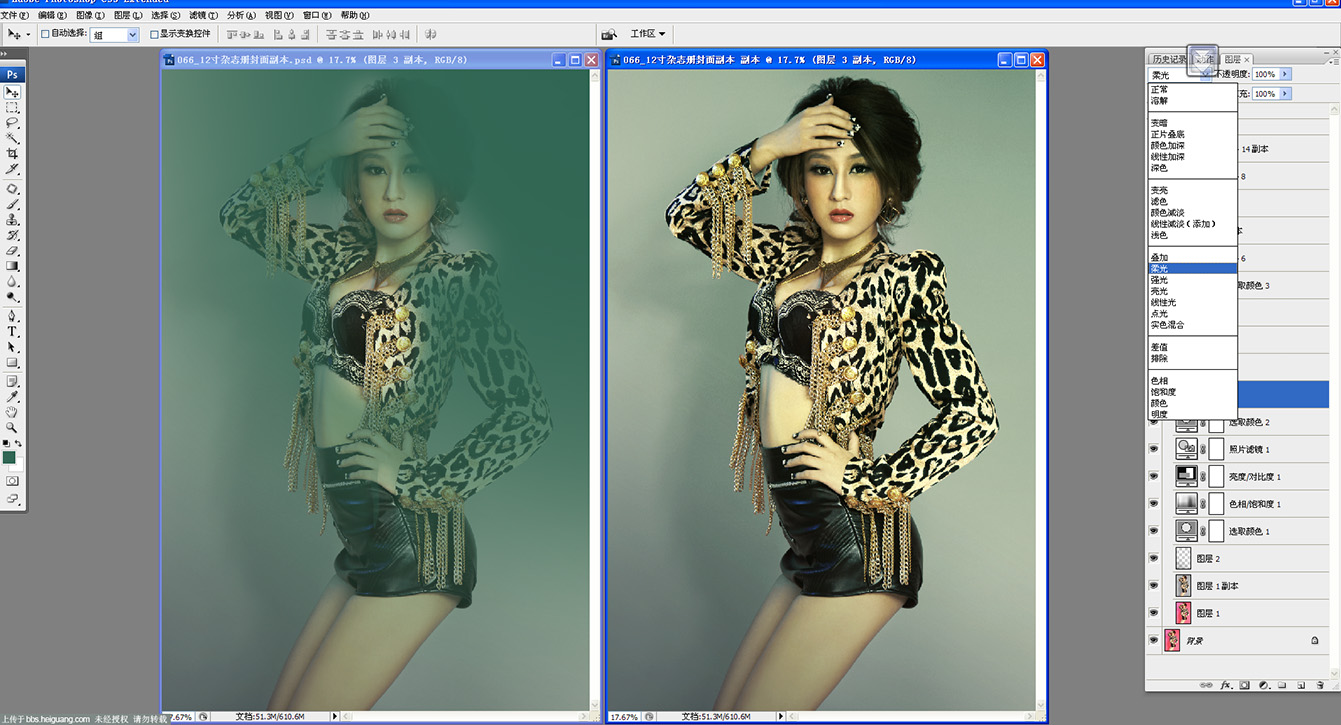1341x725 pixels.
Task: Select the Hand tool
Action: (x=12, y=412)
